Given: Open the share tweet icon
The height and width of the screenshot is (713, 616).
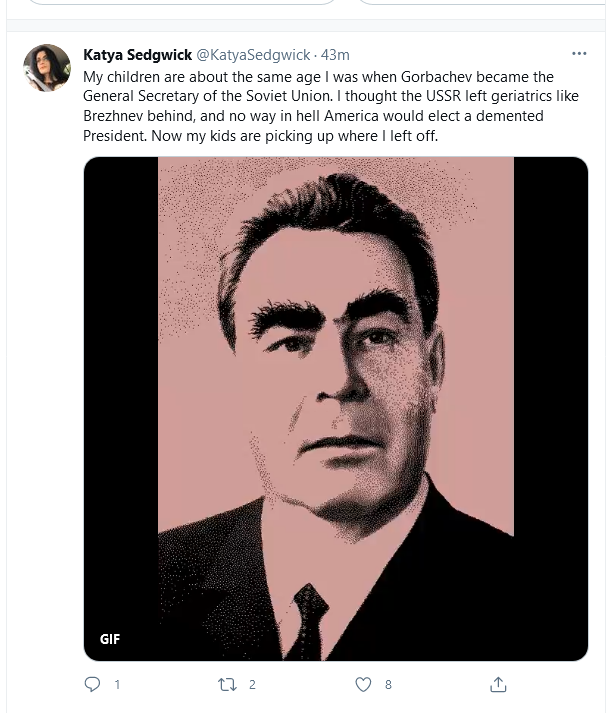Looking at the screenshot, I should [x=498, y=685].
